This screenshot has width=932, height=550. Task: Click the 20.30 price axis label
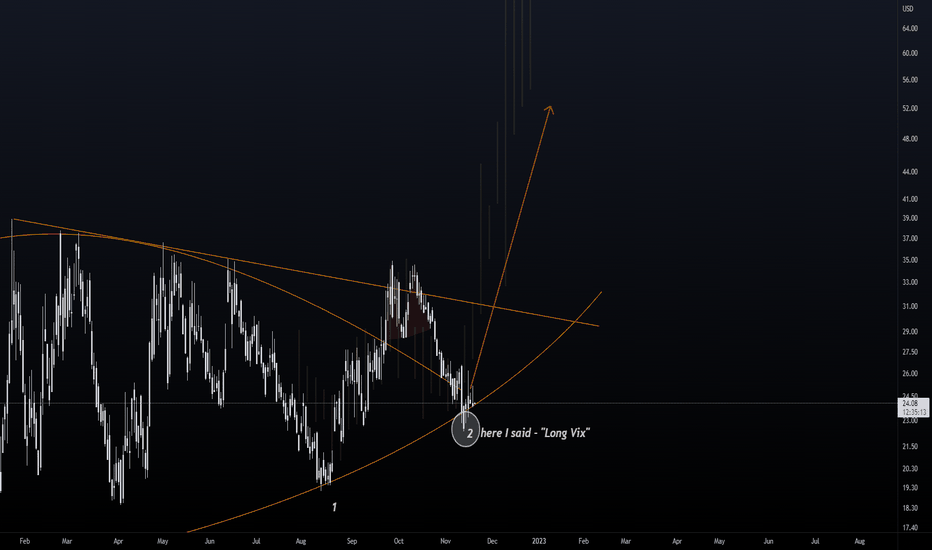(x=910, y=469)
